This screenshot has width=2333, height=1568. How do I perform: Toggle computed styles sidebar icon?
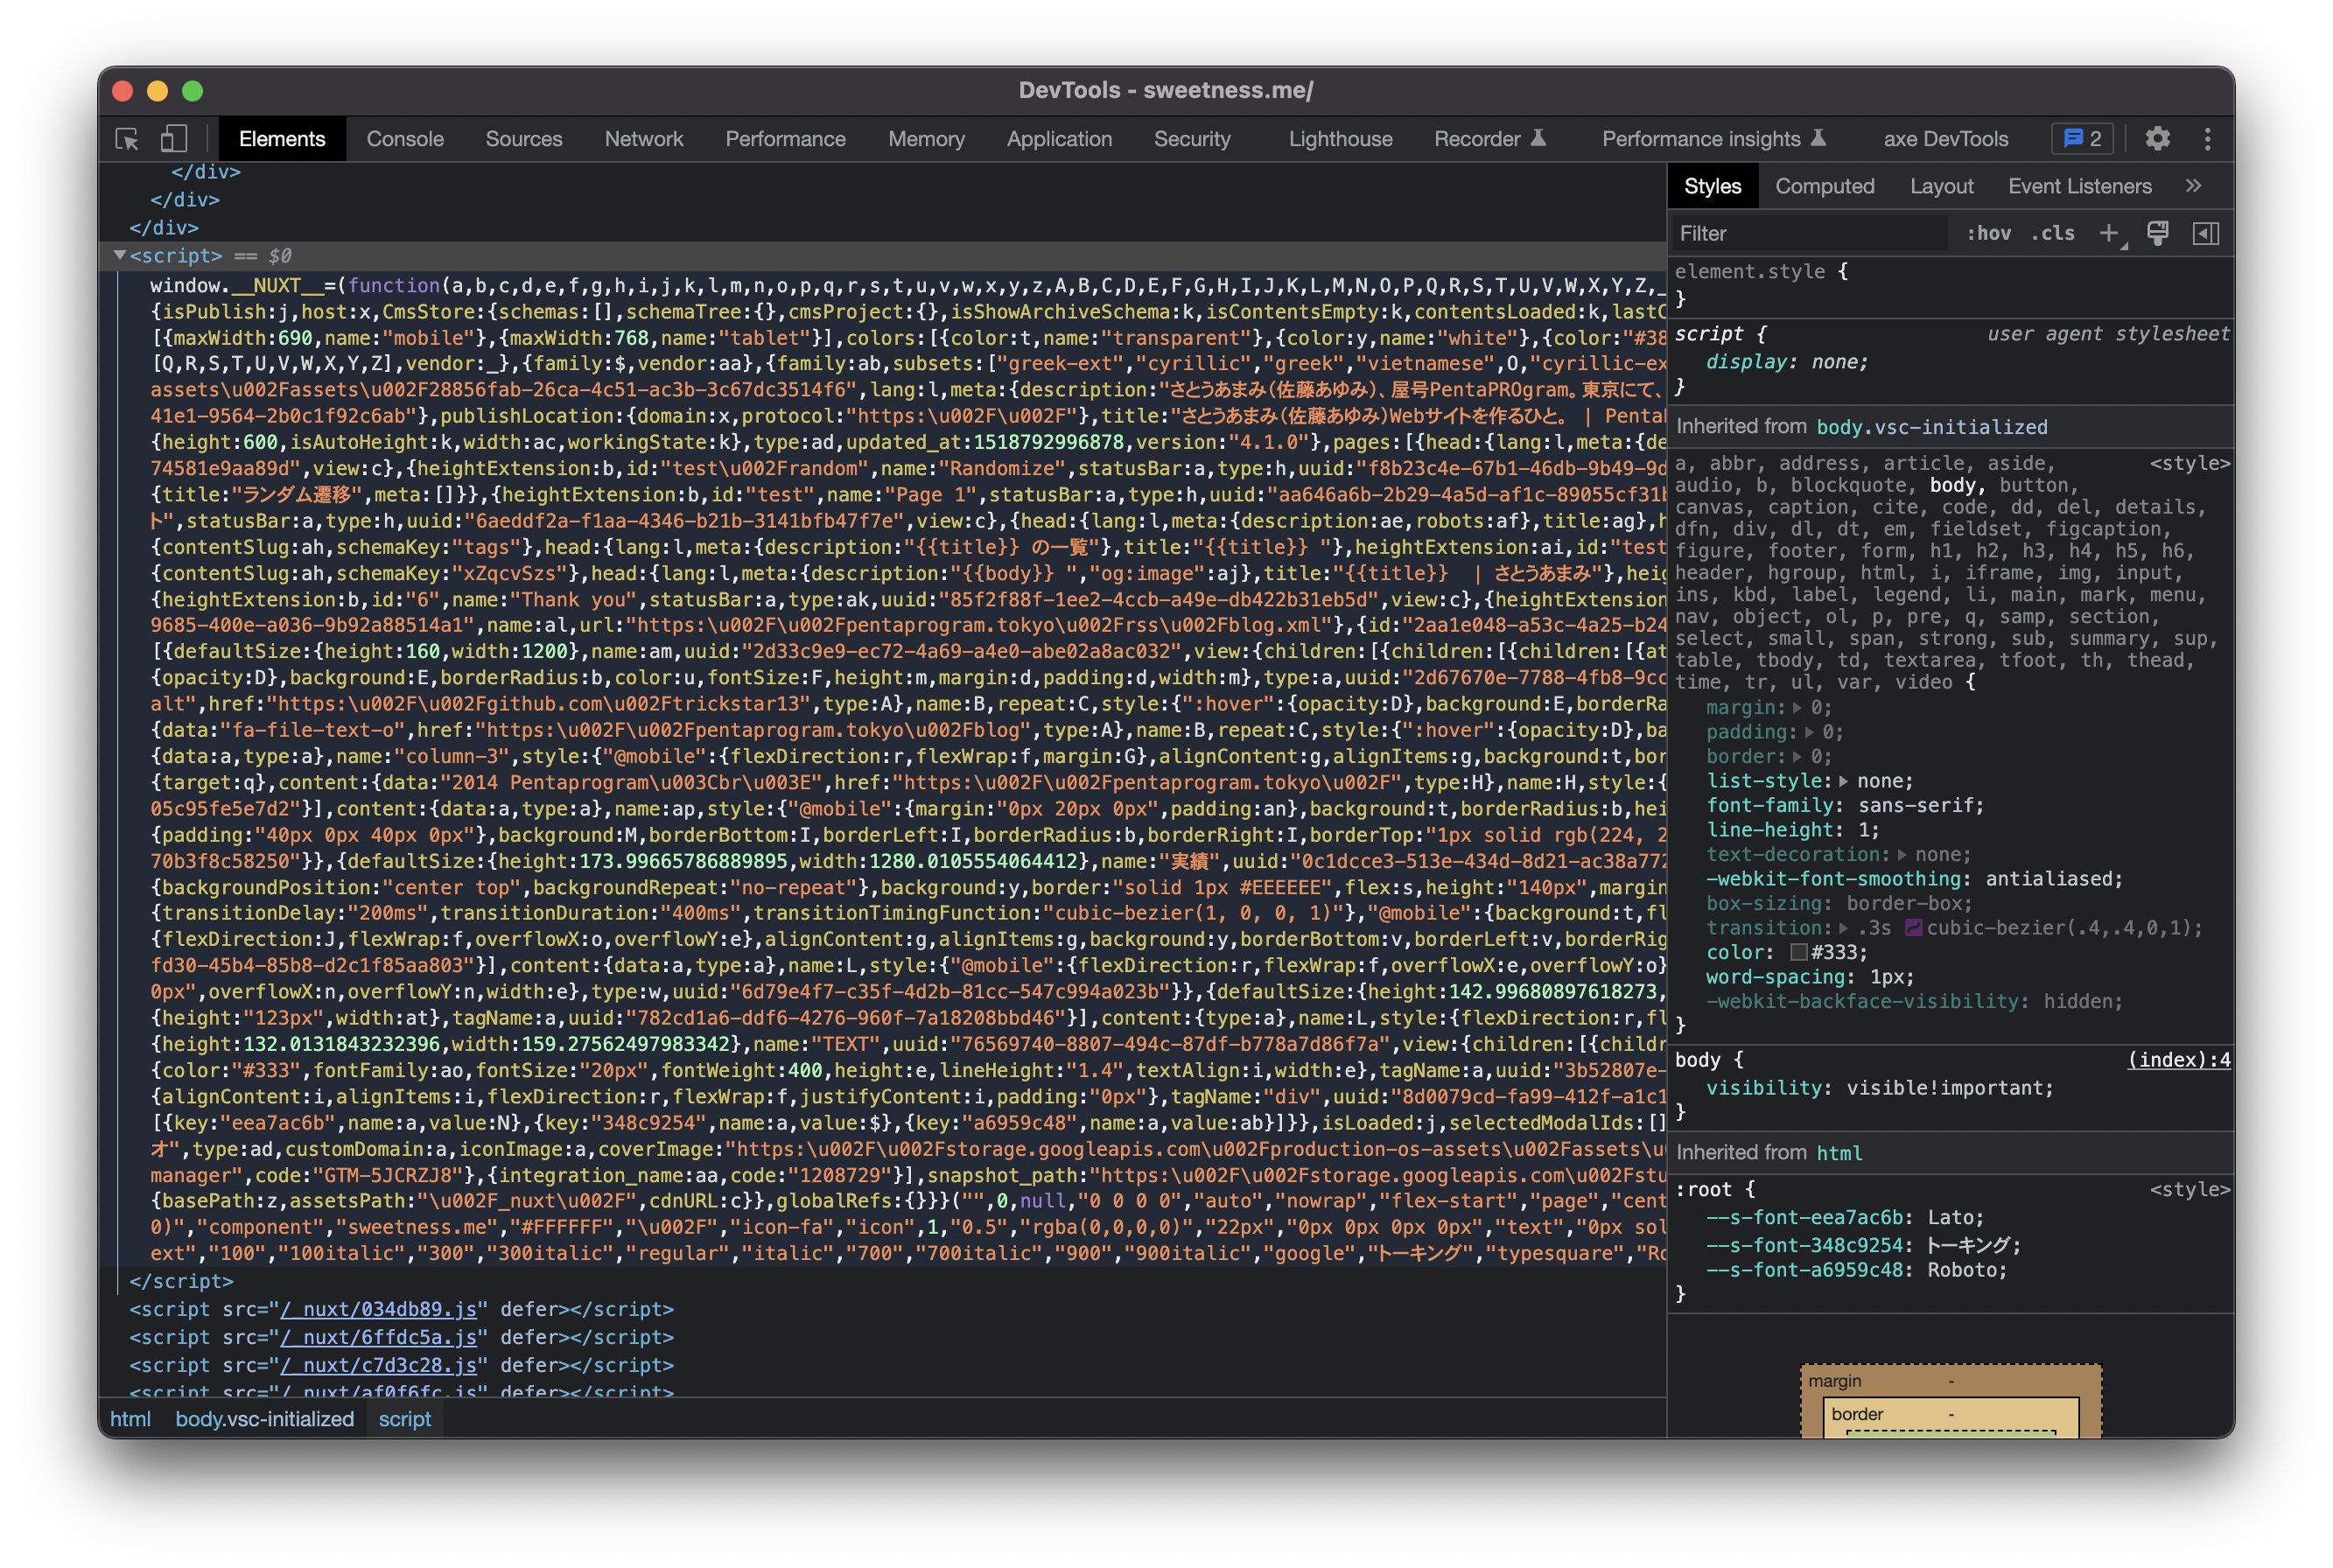2205,233
